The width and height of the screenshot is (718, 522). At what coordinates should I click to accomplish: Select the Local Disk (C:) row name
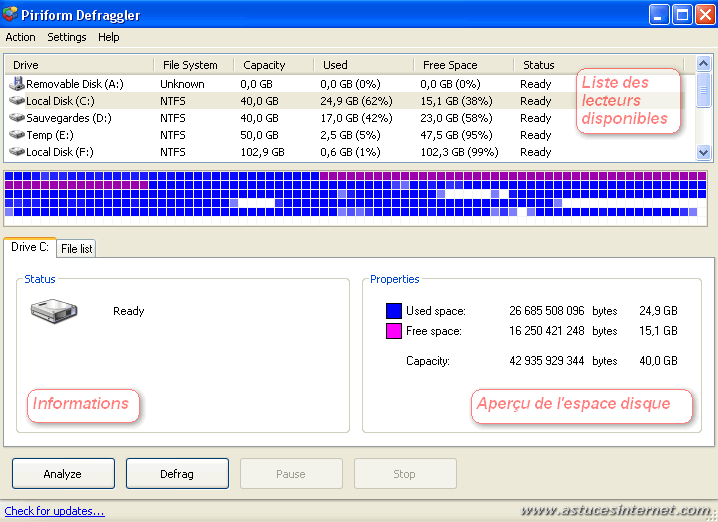(60, 101)
